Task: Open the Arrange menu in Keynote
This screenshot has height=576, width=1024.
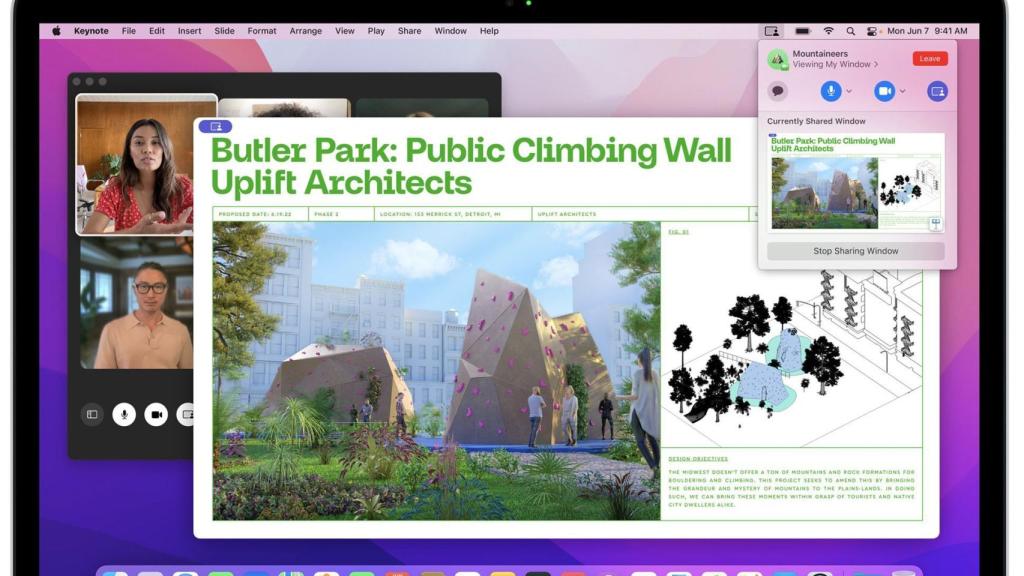Action: click(x=305, y=31)
